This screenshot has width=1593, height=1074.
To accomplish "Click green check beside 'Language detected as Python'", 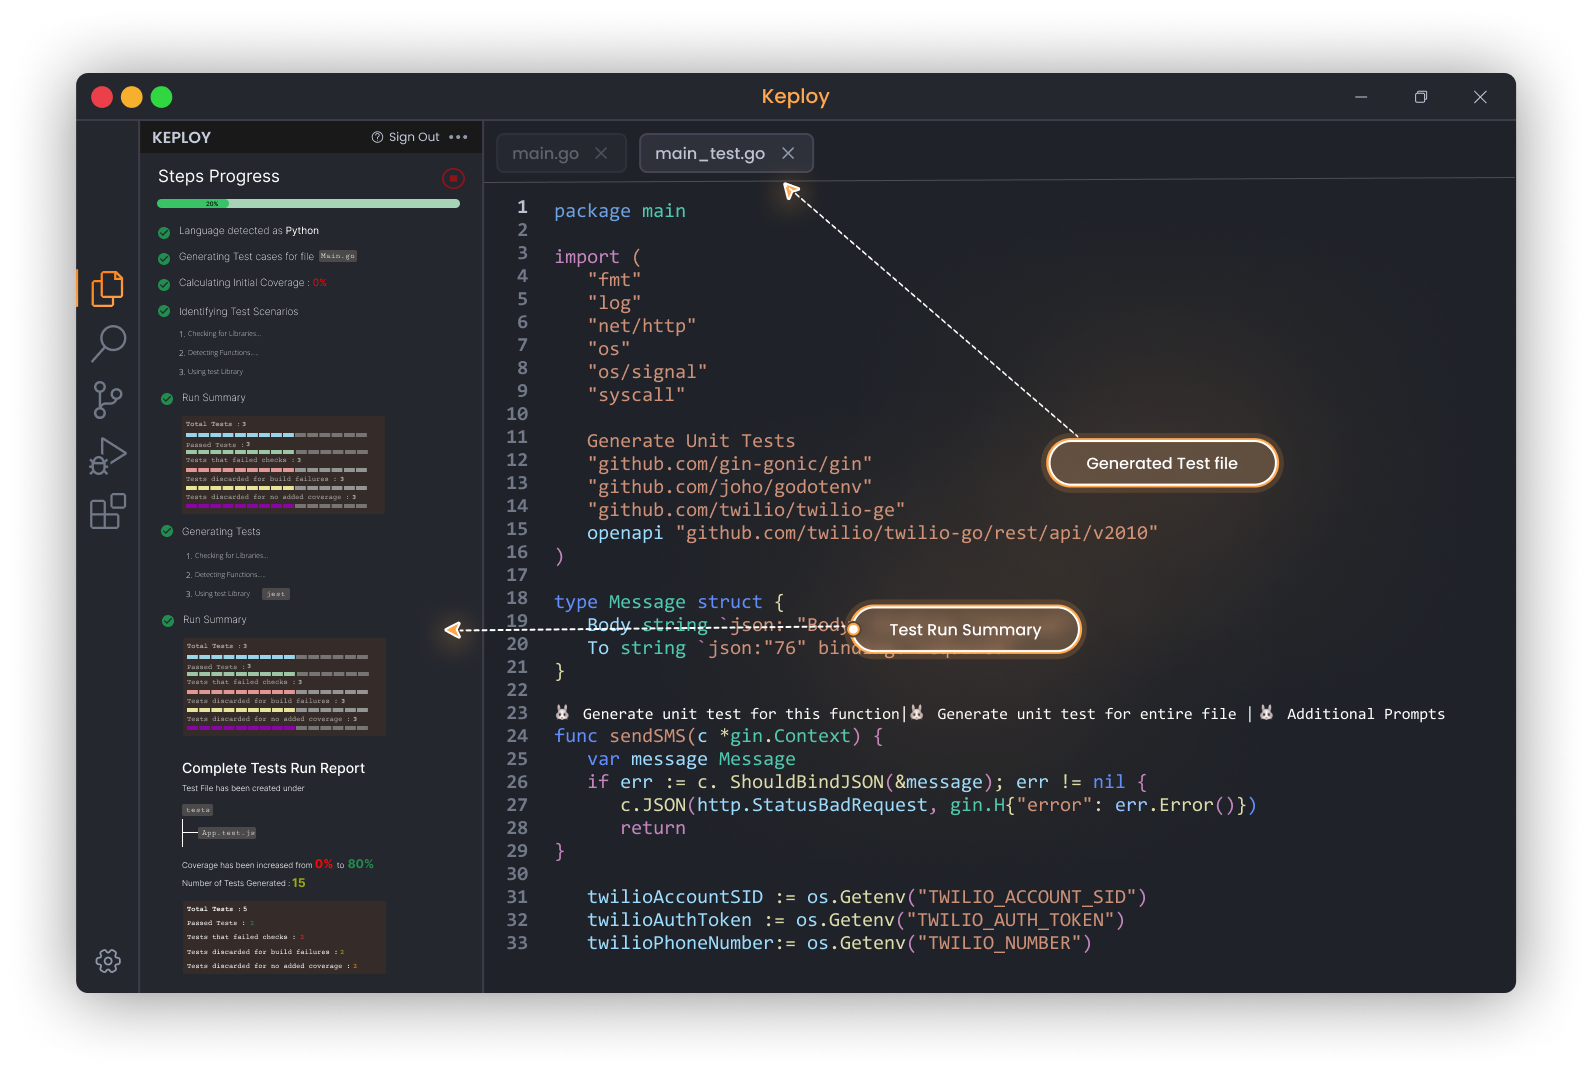I will tap(164, 232).
